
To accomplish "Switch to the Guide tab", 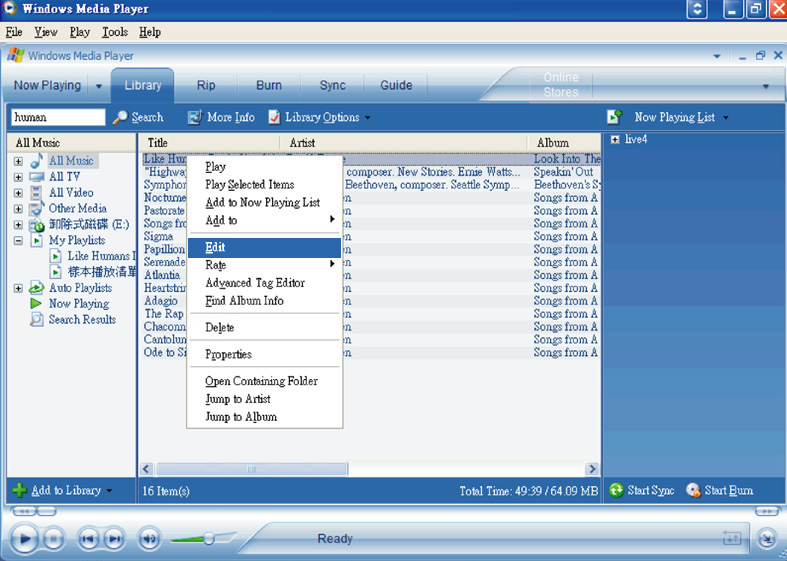I will tap(396, 85).
